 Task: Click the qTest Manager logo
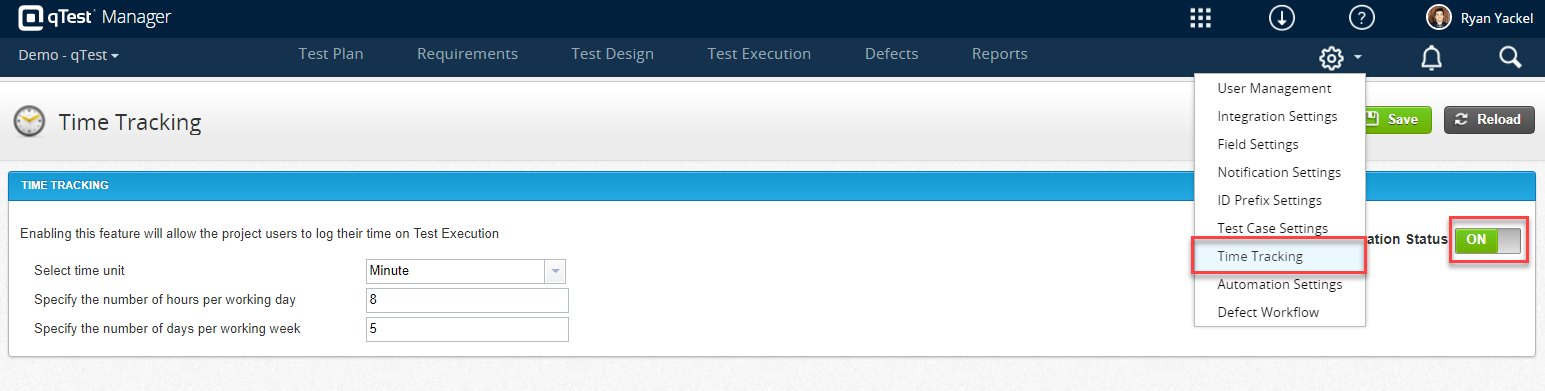95,17
